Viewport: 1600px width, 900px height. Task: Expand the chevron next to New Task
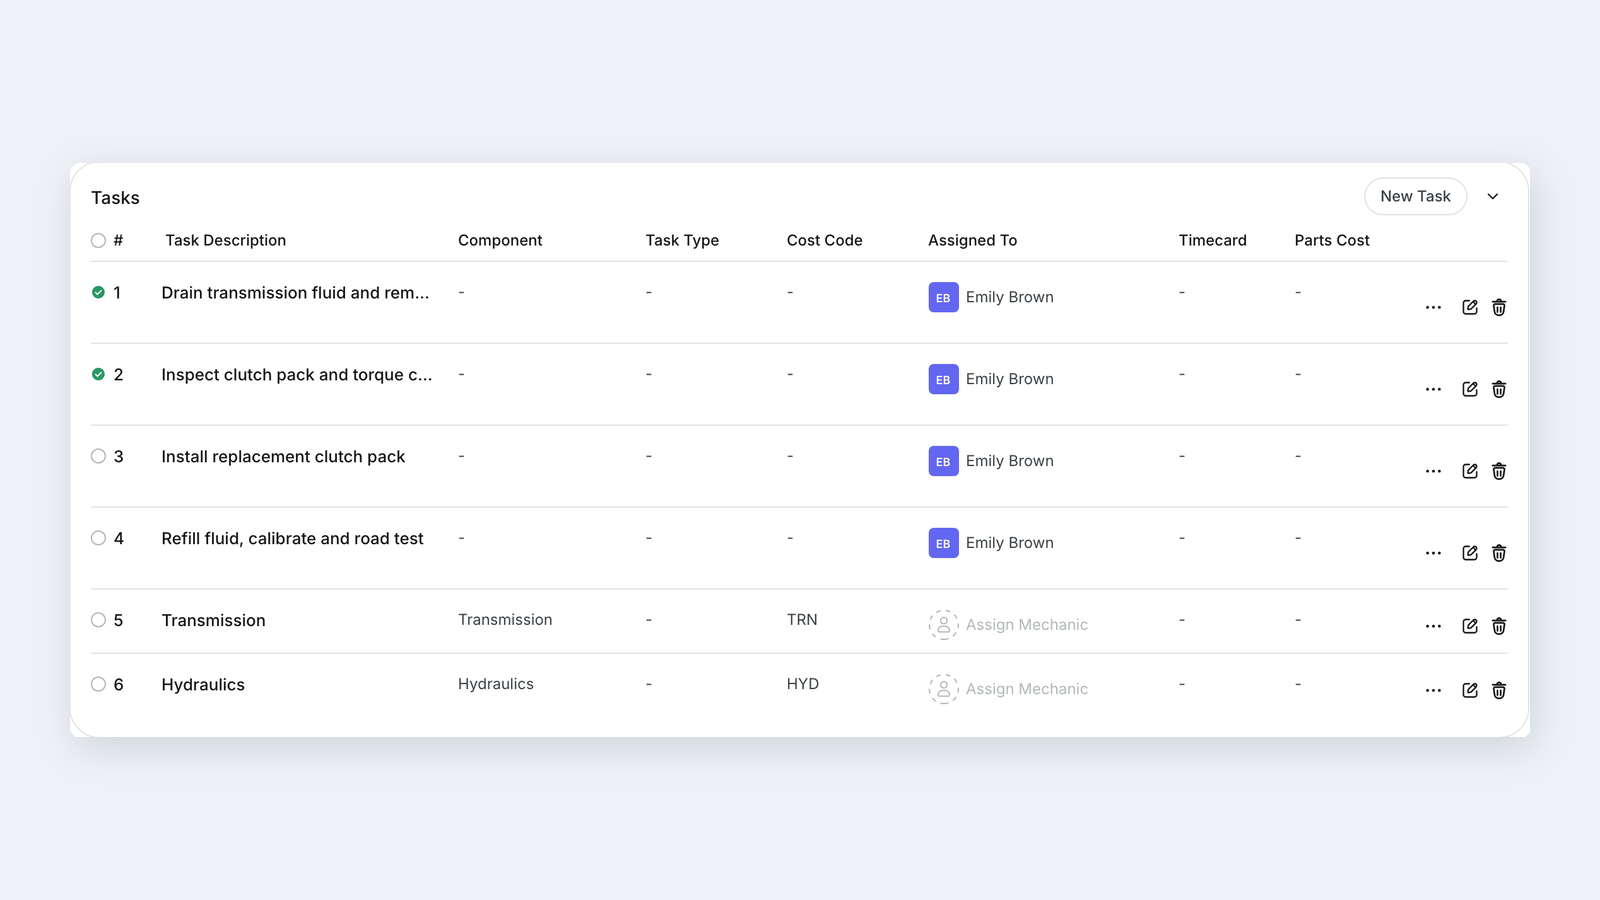(1493, 196)
